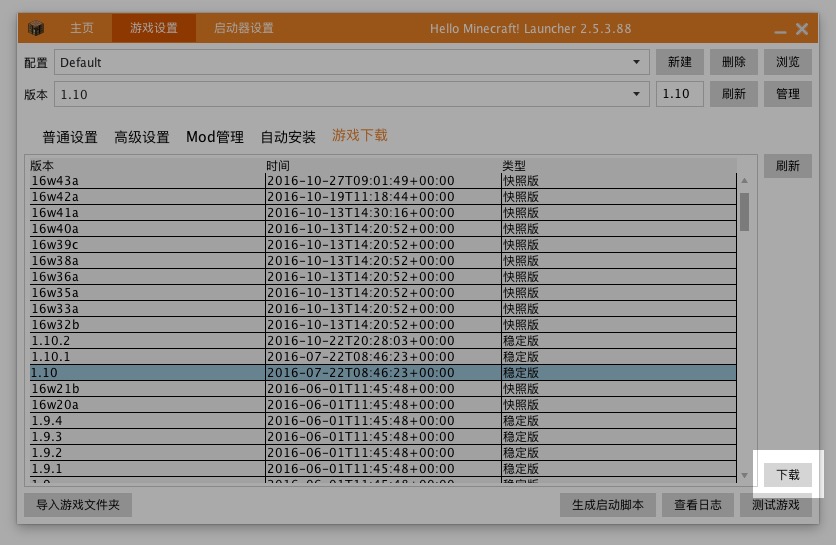Screen dimensions: 836x545
Task: Click the 测试游戏 button
Action: click(776, 504)
